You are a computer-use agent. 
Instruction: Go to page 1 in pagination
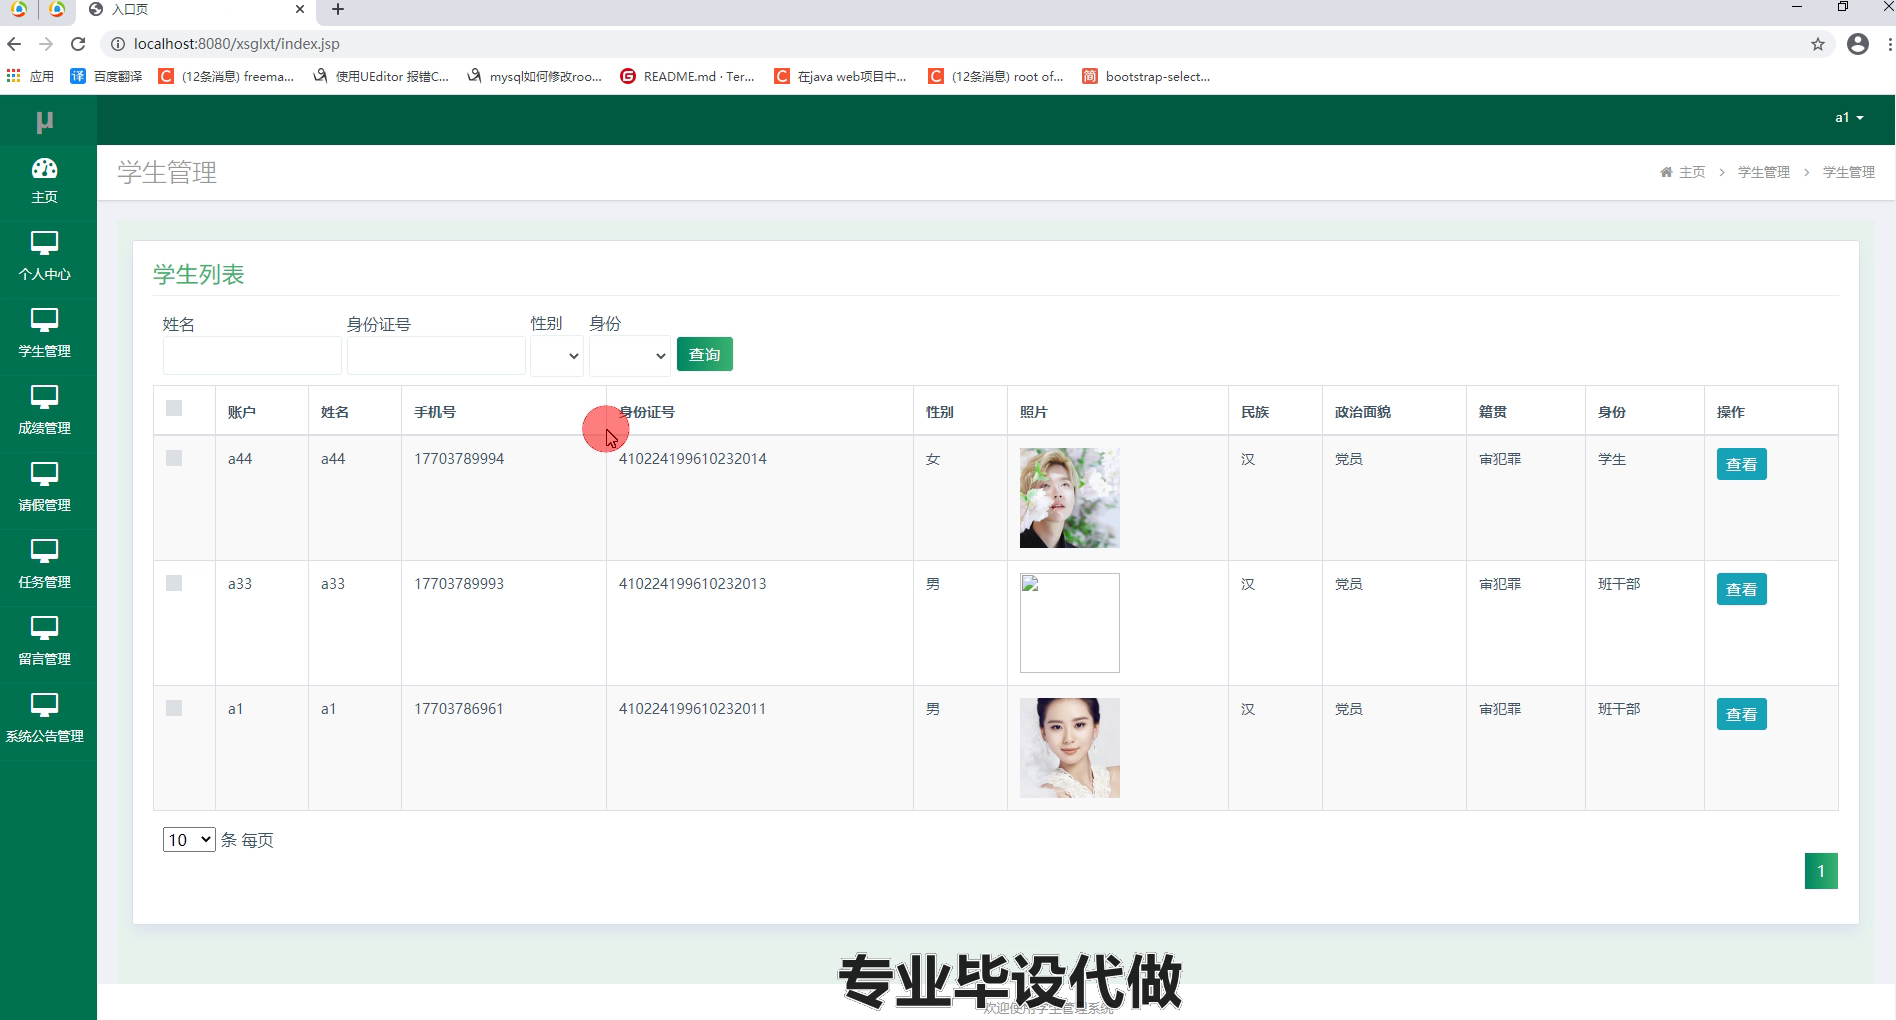point(1821,871)
